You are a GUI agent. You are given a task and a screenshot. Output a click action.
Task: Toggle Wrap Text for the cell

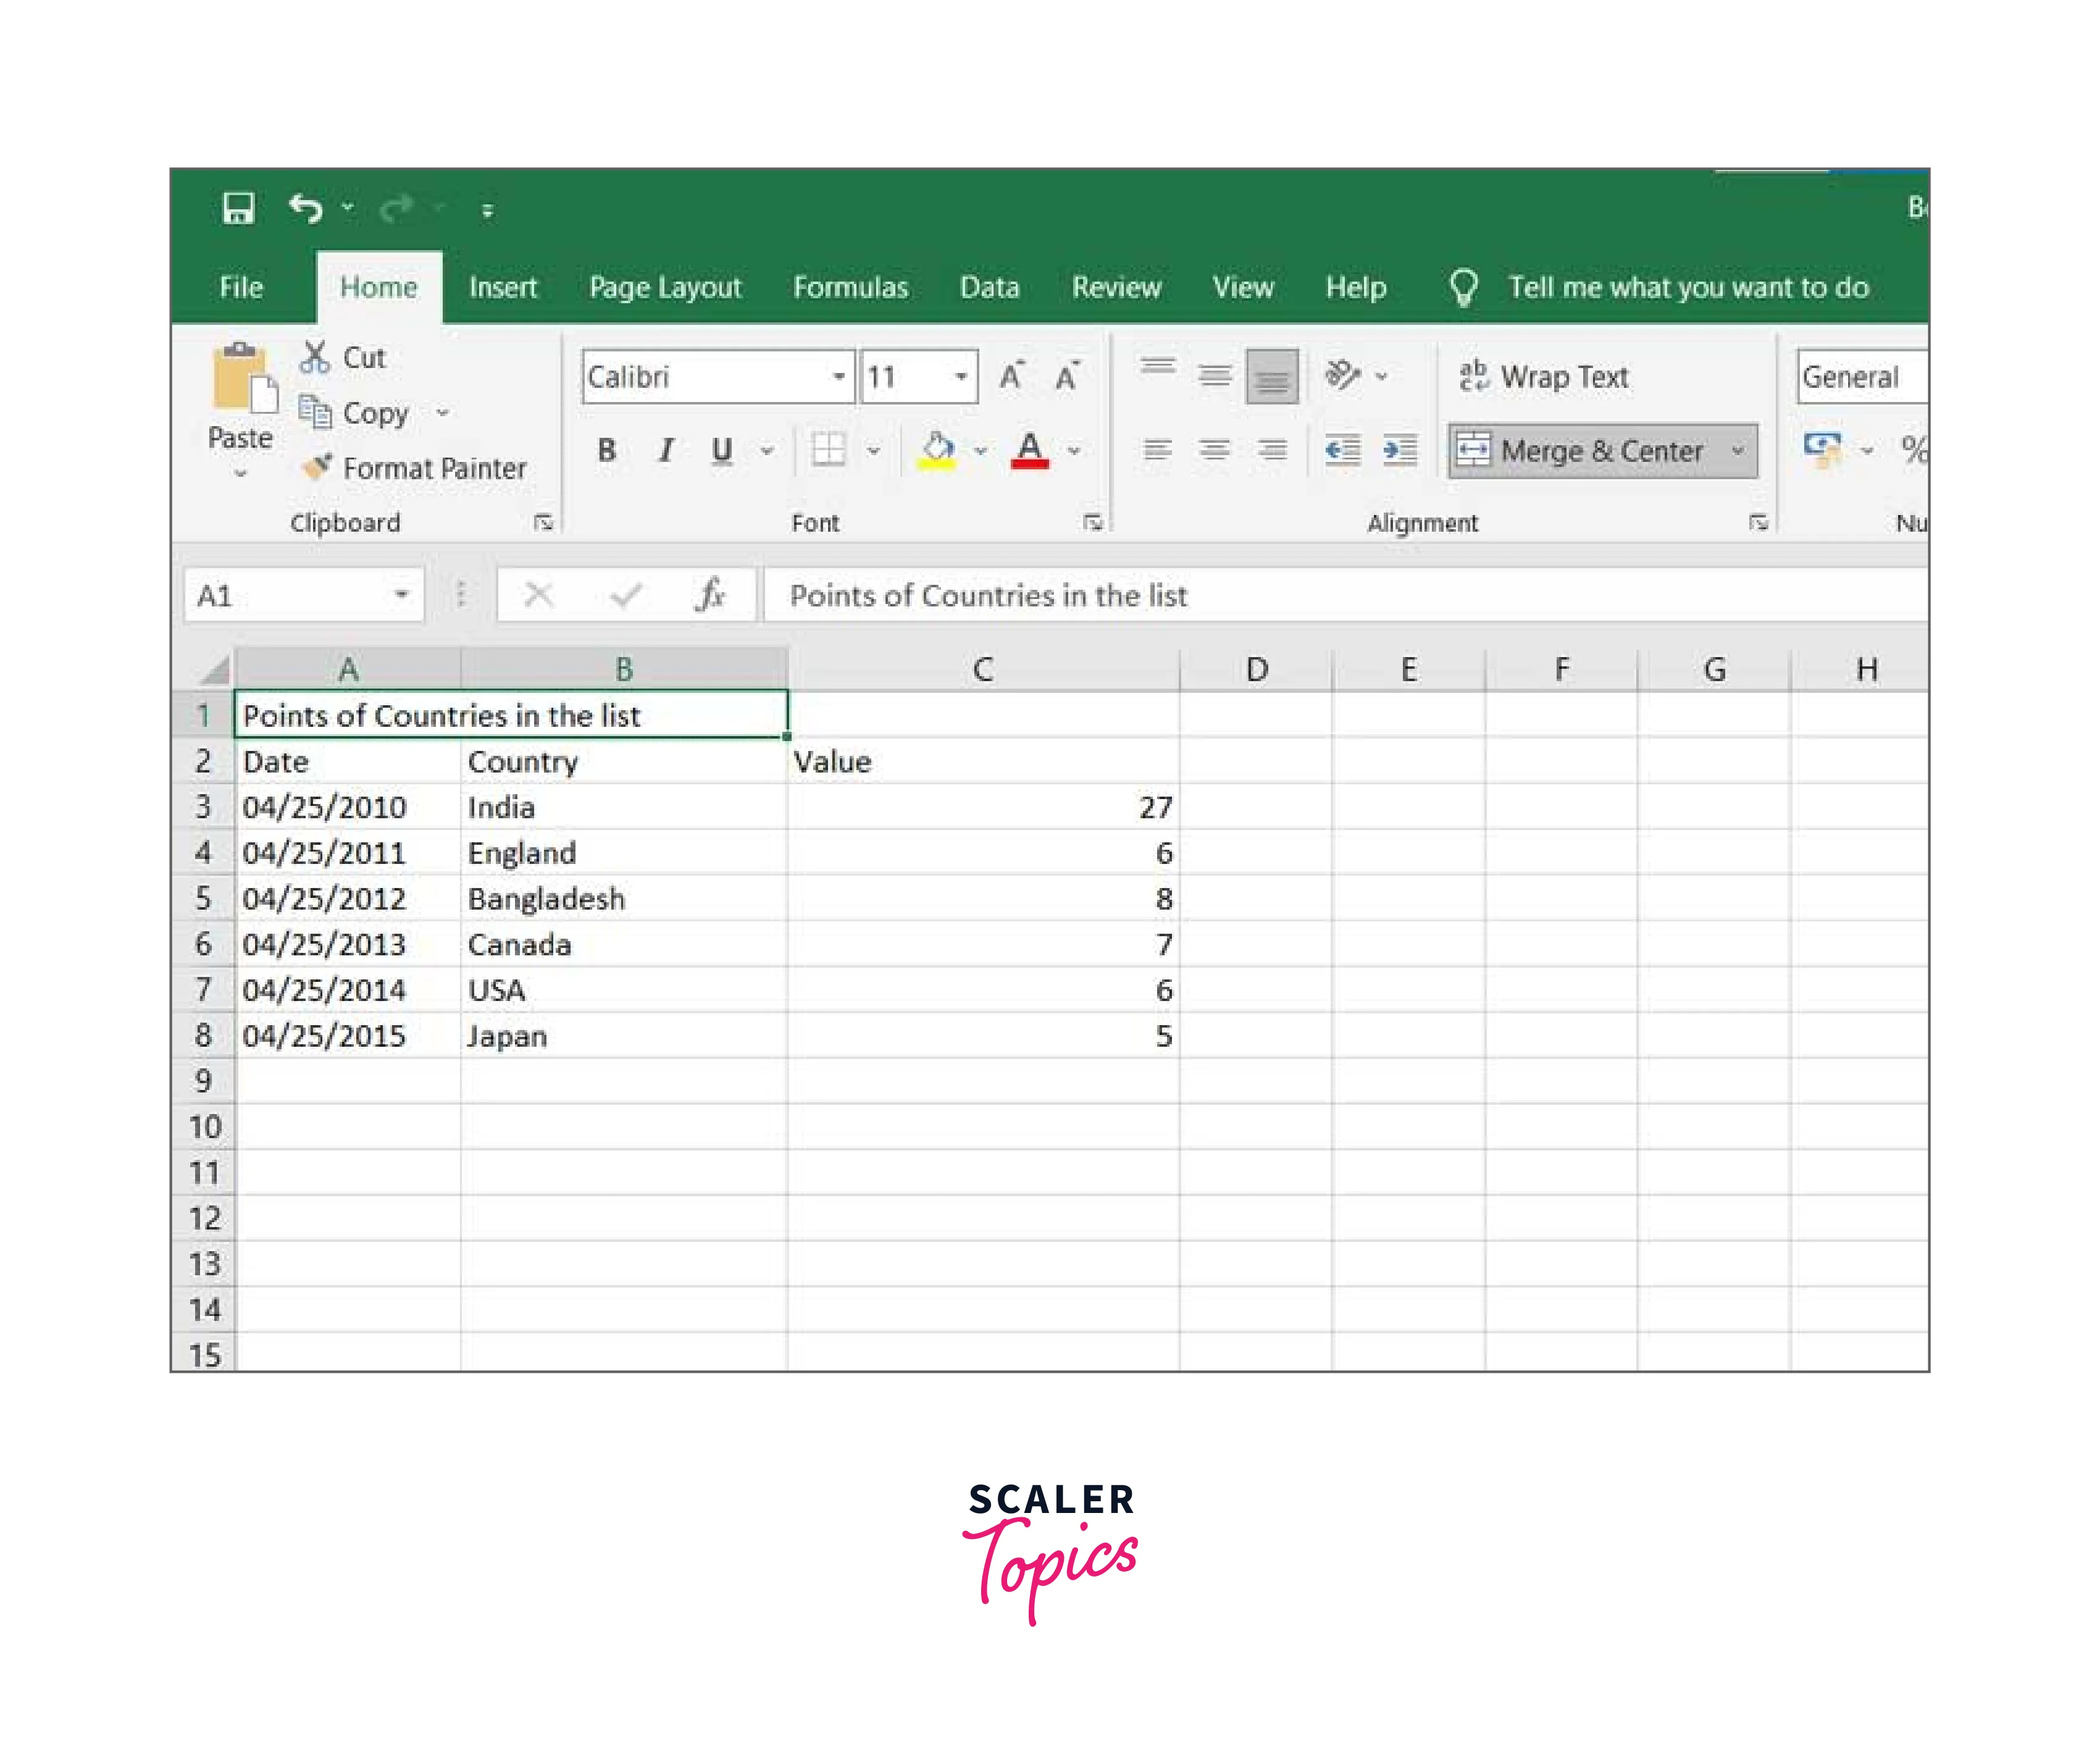click(1544, 376)
